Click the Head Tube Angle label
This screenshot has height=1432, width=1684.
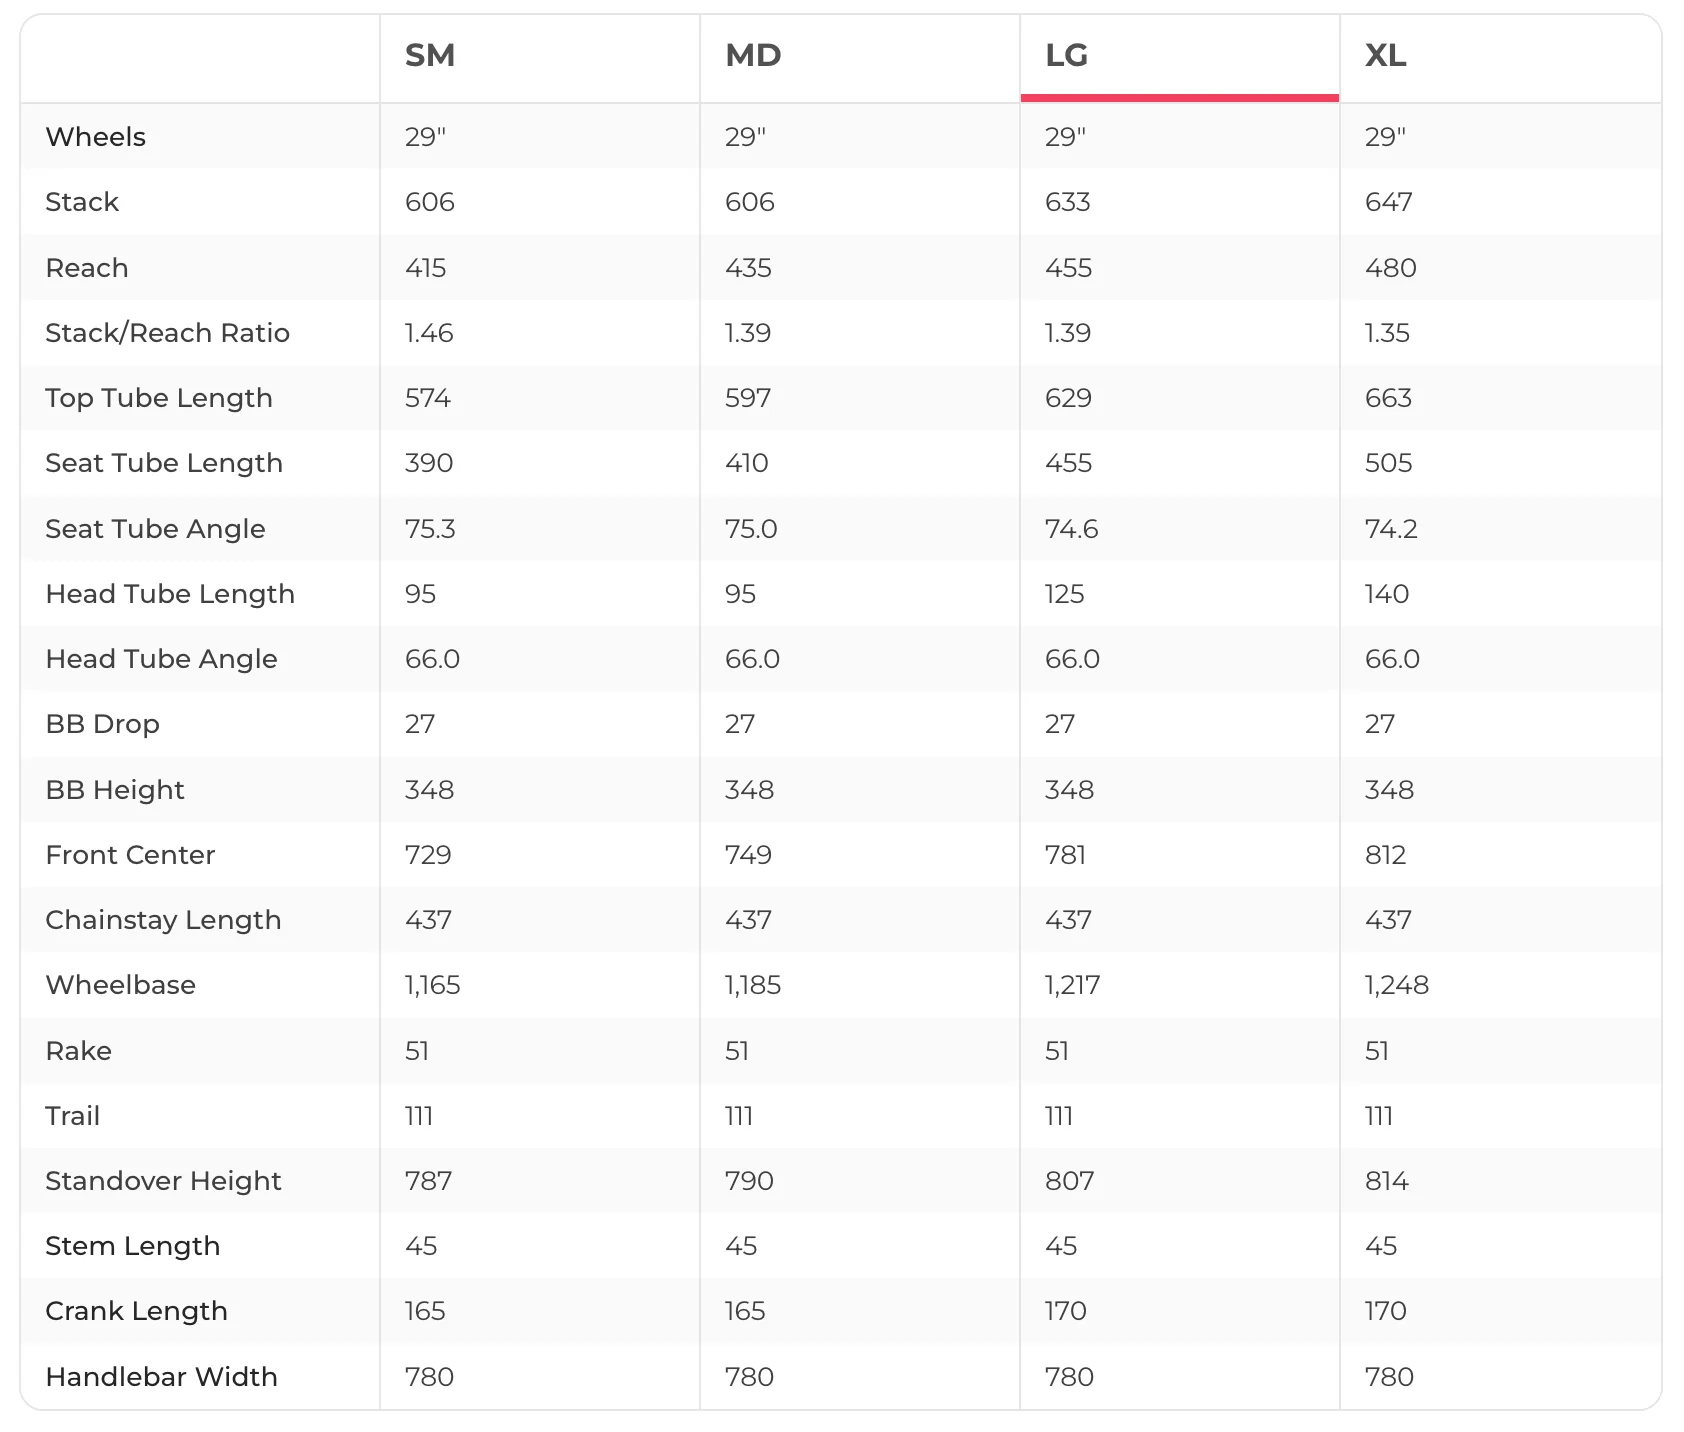(x=162, y=659)
